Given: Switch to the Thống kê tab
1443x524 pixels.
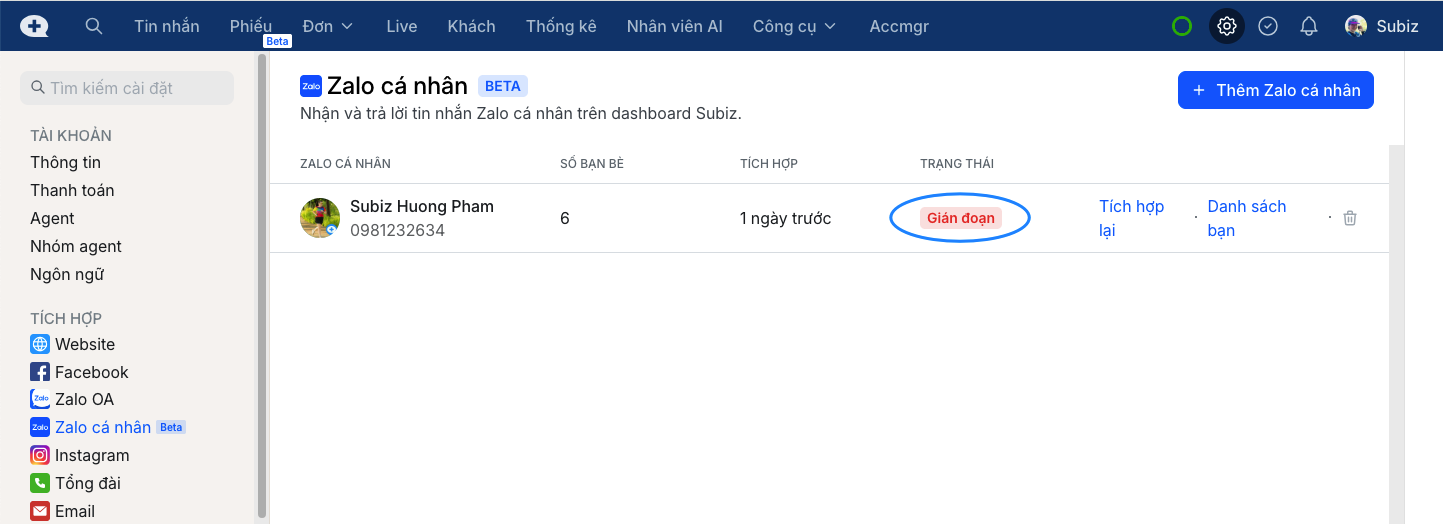Looking at the screenshot, I should 561,26.
